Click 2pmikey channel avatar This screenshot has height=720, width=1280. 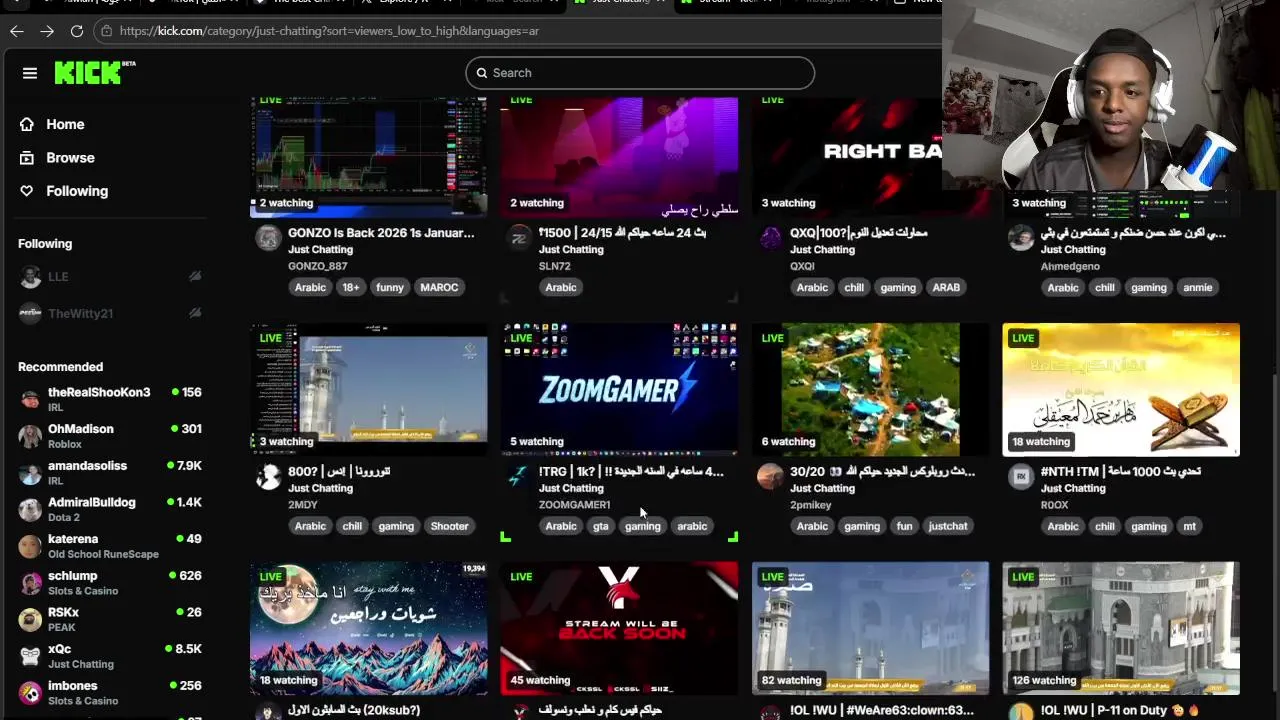coord(770,476)
